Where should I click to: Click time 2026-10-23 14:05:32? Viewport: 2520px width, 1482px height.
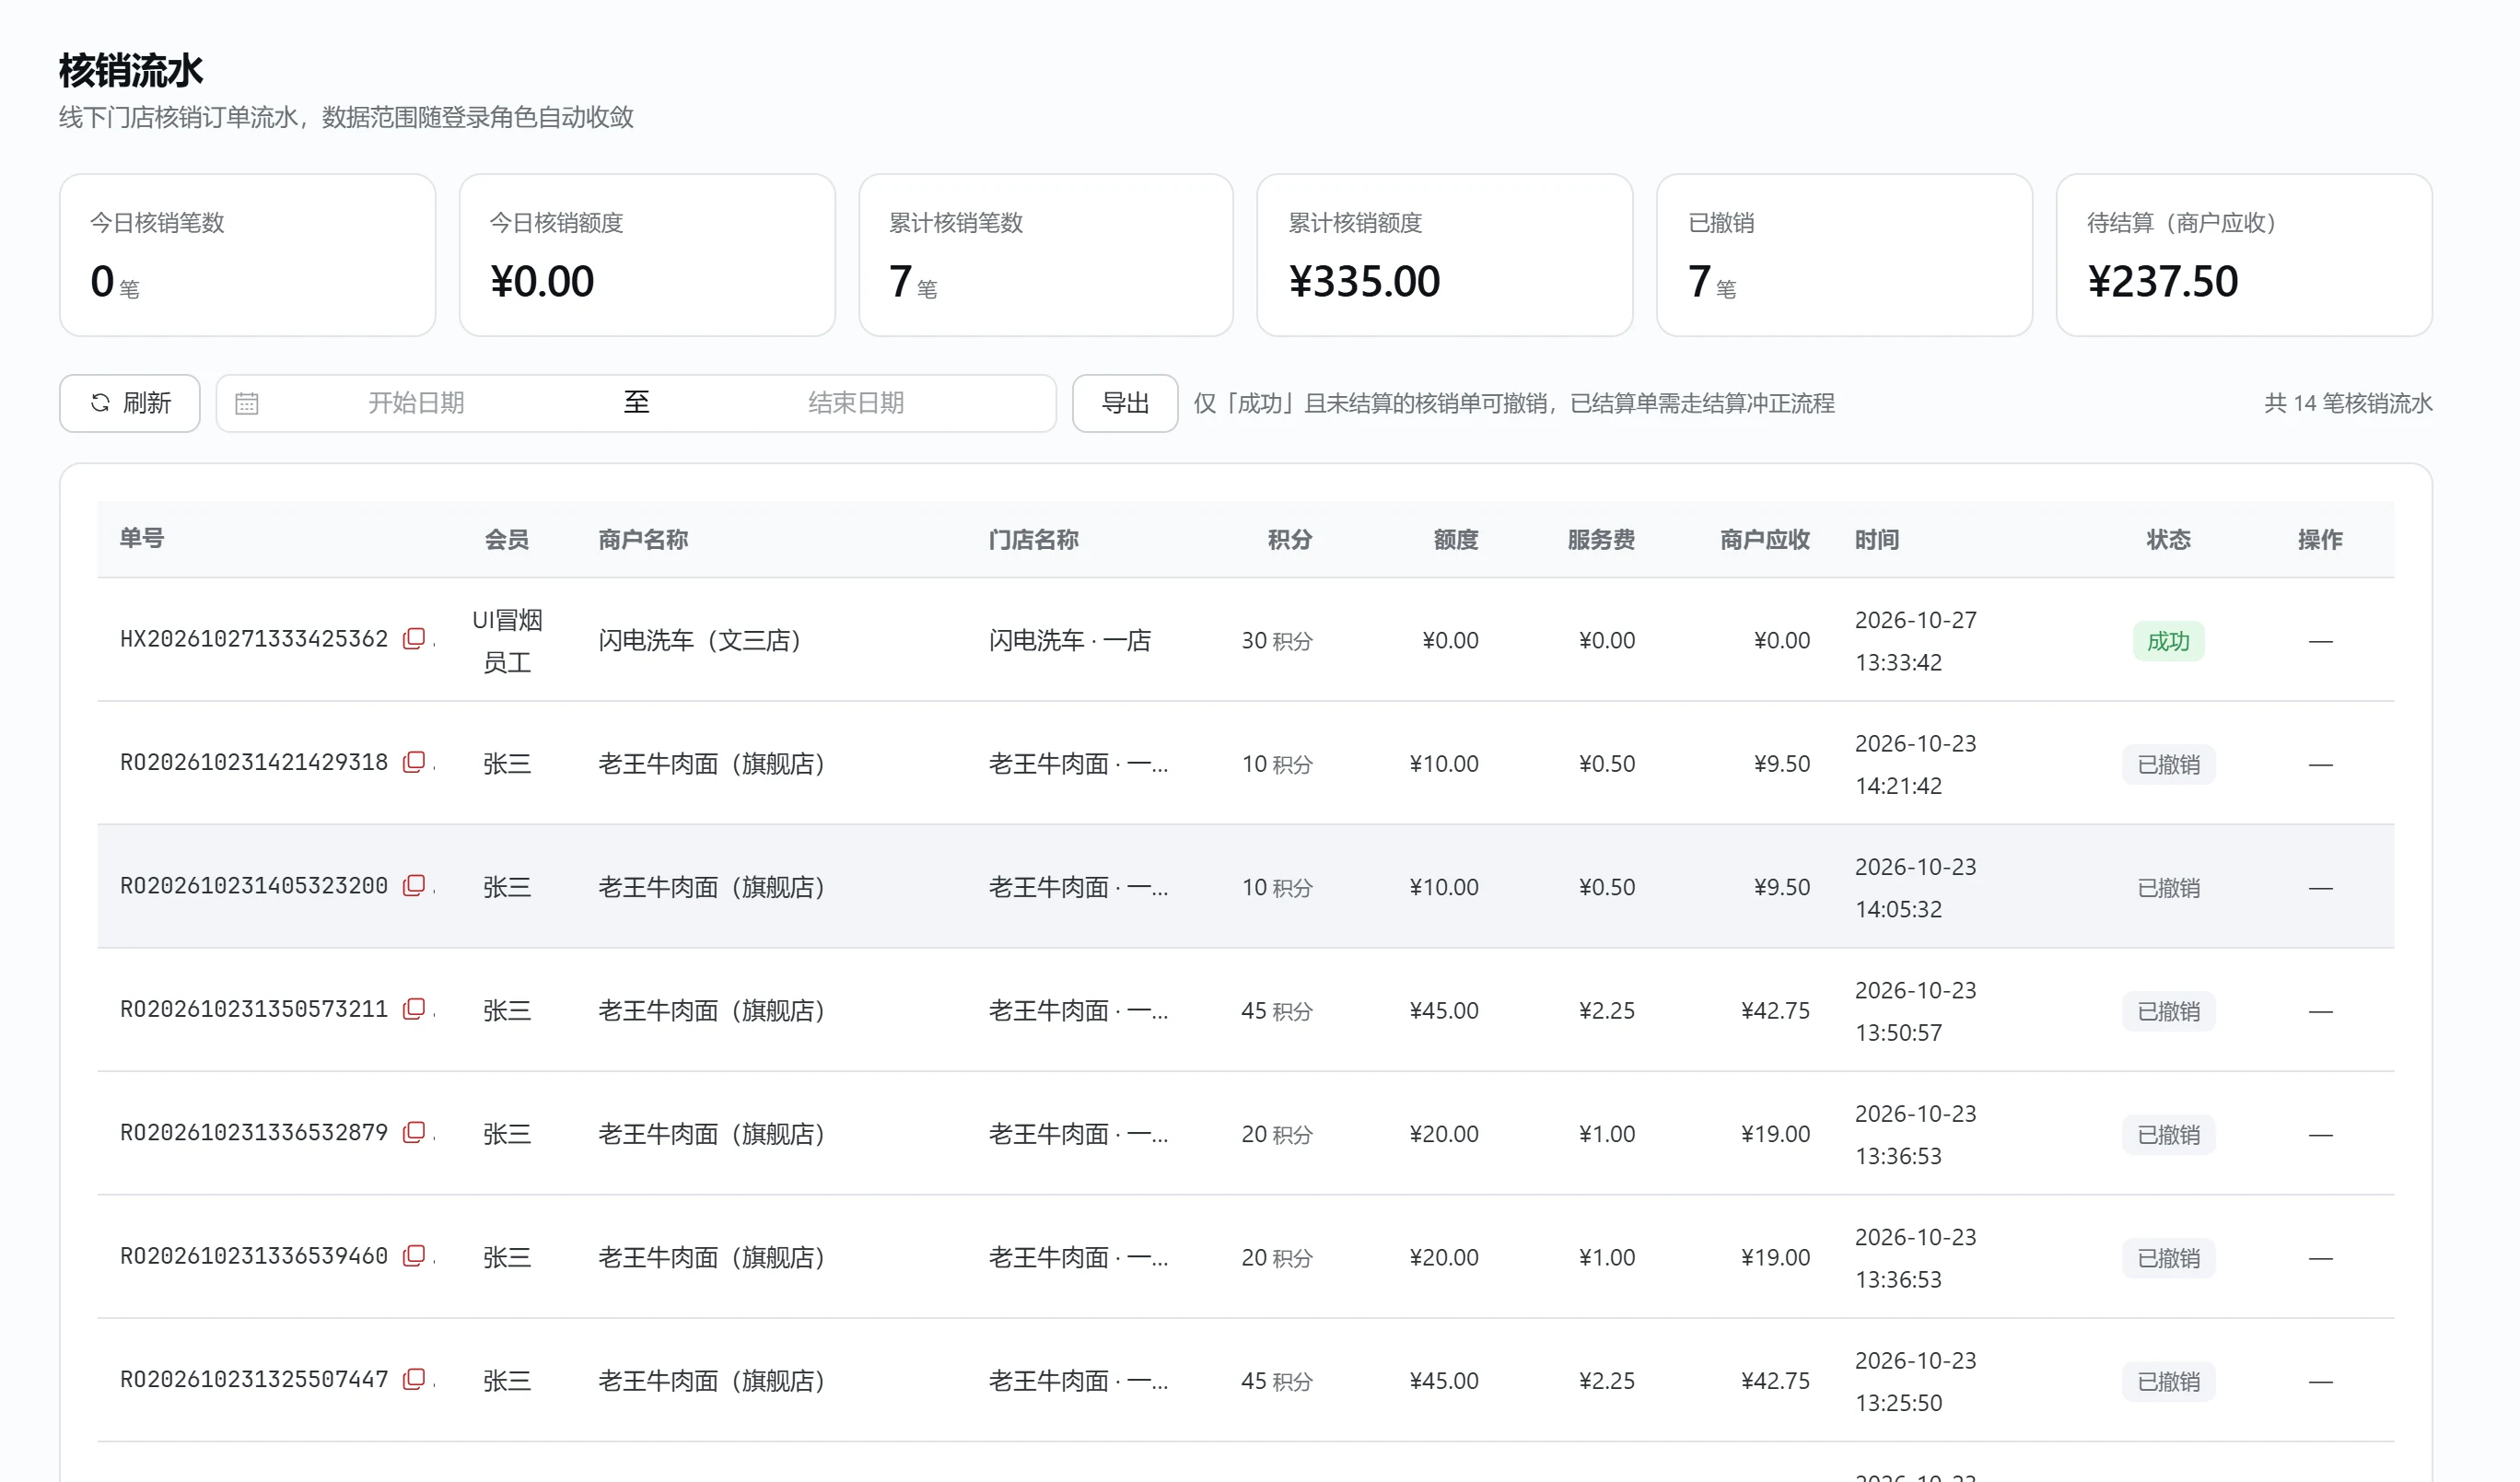pos(1915,888)
